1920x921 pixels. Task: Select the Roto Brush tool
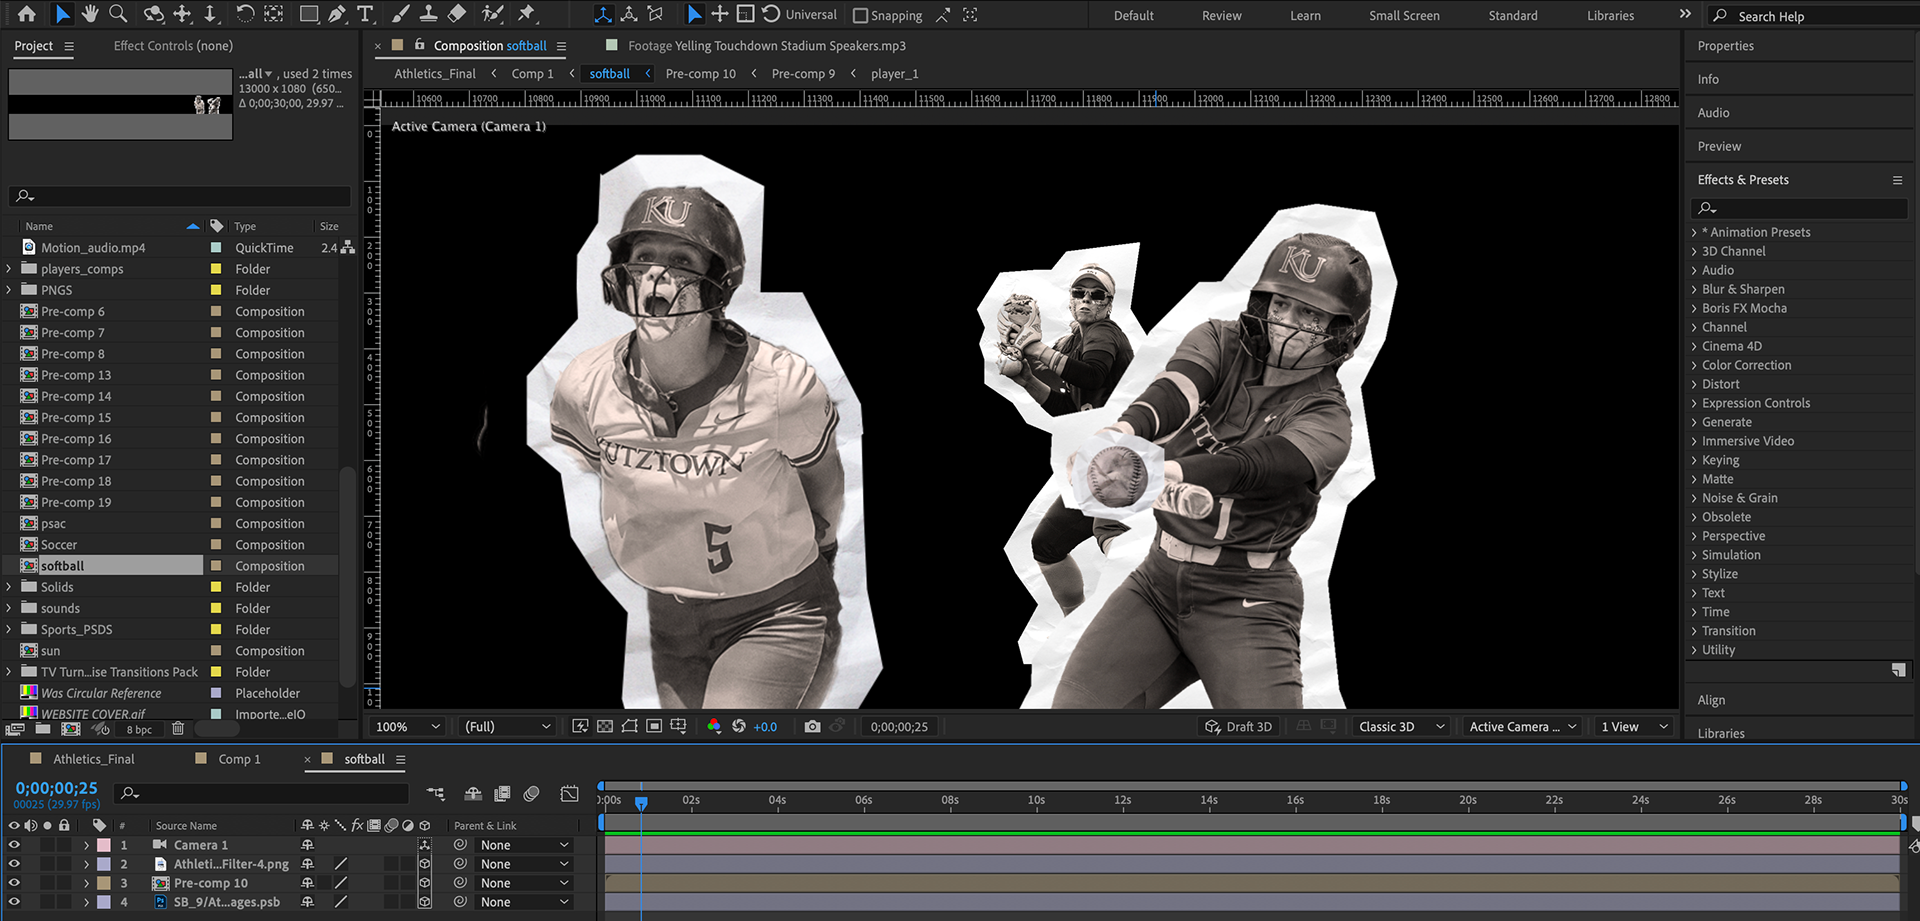click(x=492, y=14)
